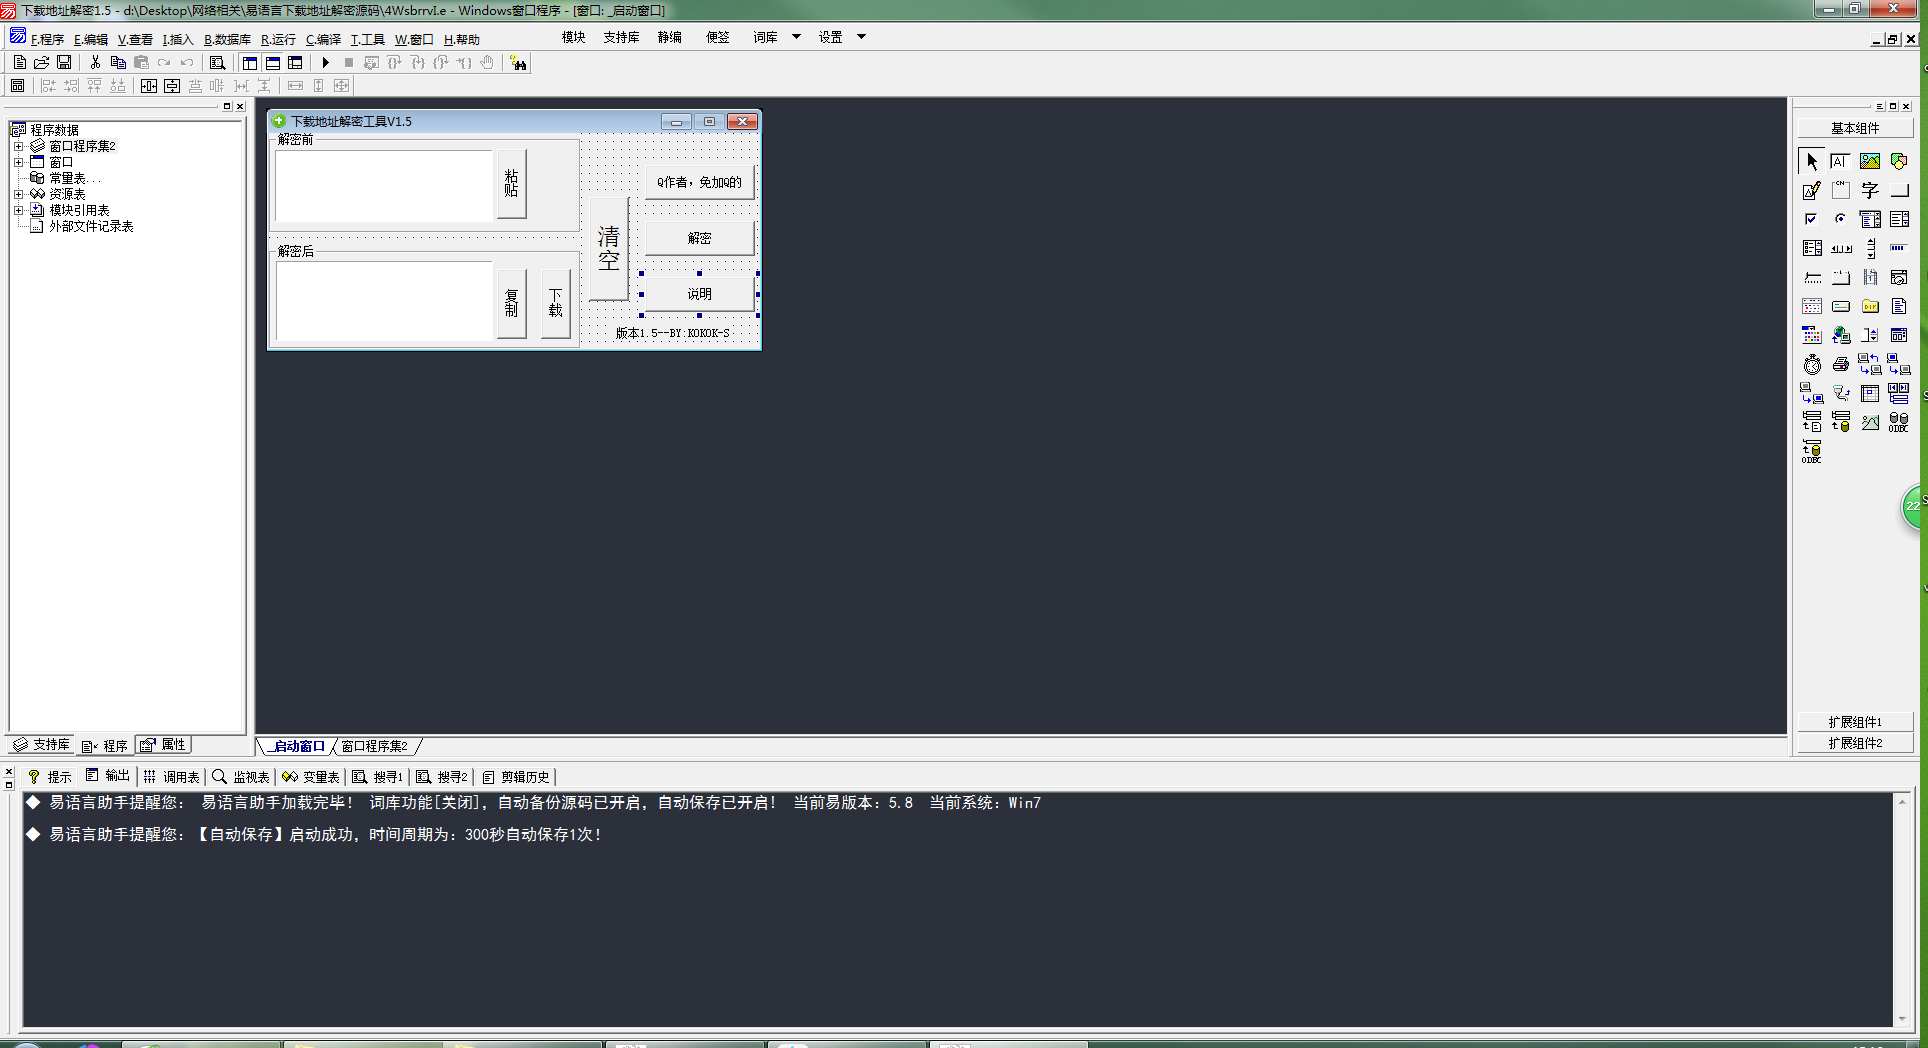Select the printer component icon
This screenshot has height=1048, width=1928.
1841,364
